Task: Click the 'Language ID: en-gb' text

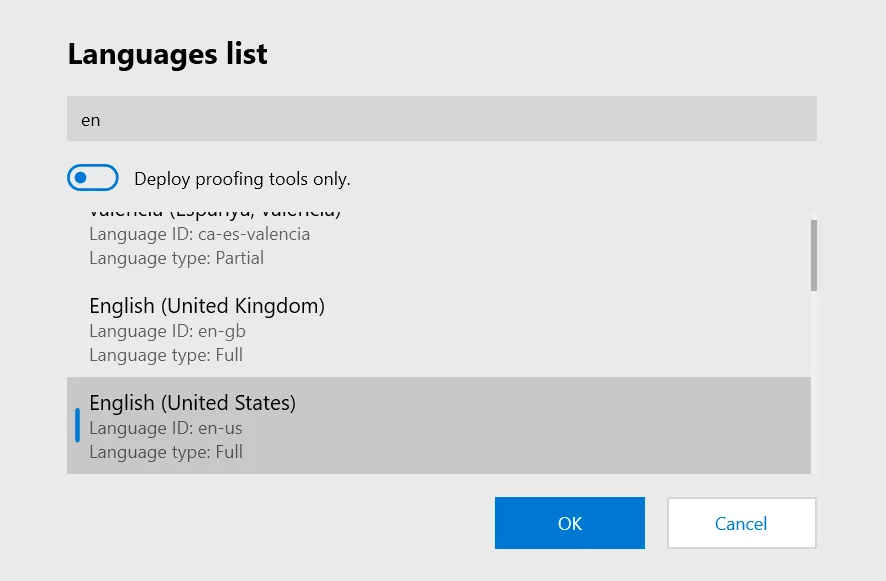Action: 167,331
